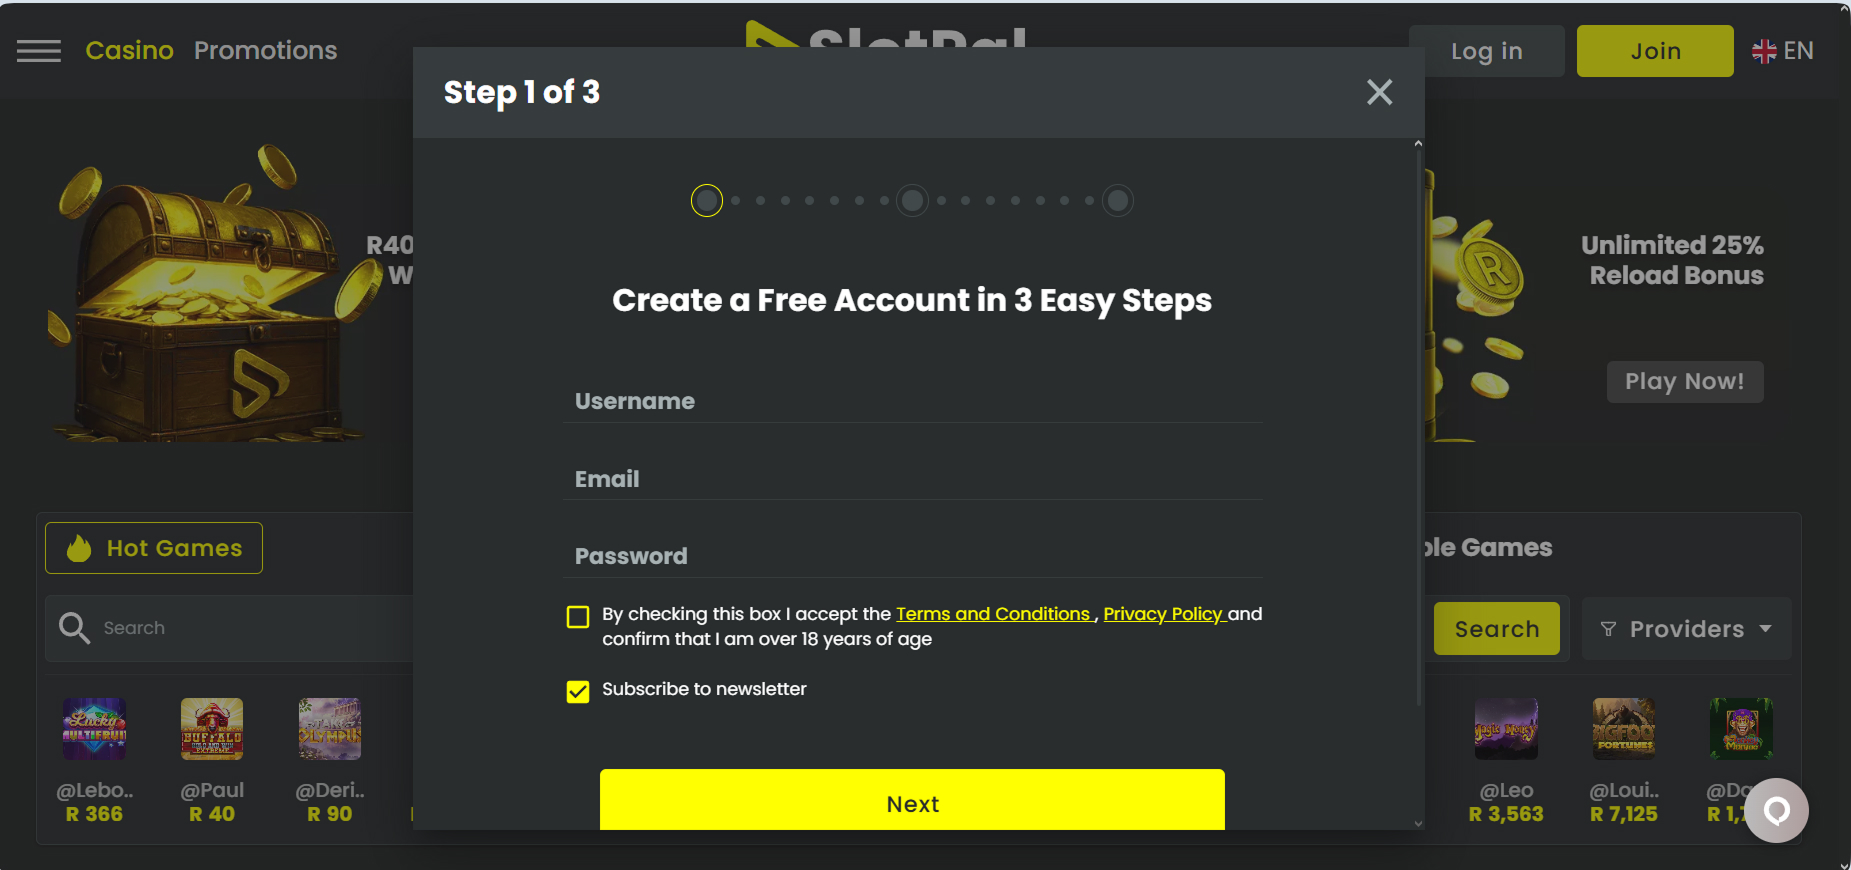Click the Hot Games flame icon

[79, 548]
